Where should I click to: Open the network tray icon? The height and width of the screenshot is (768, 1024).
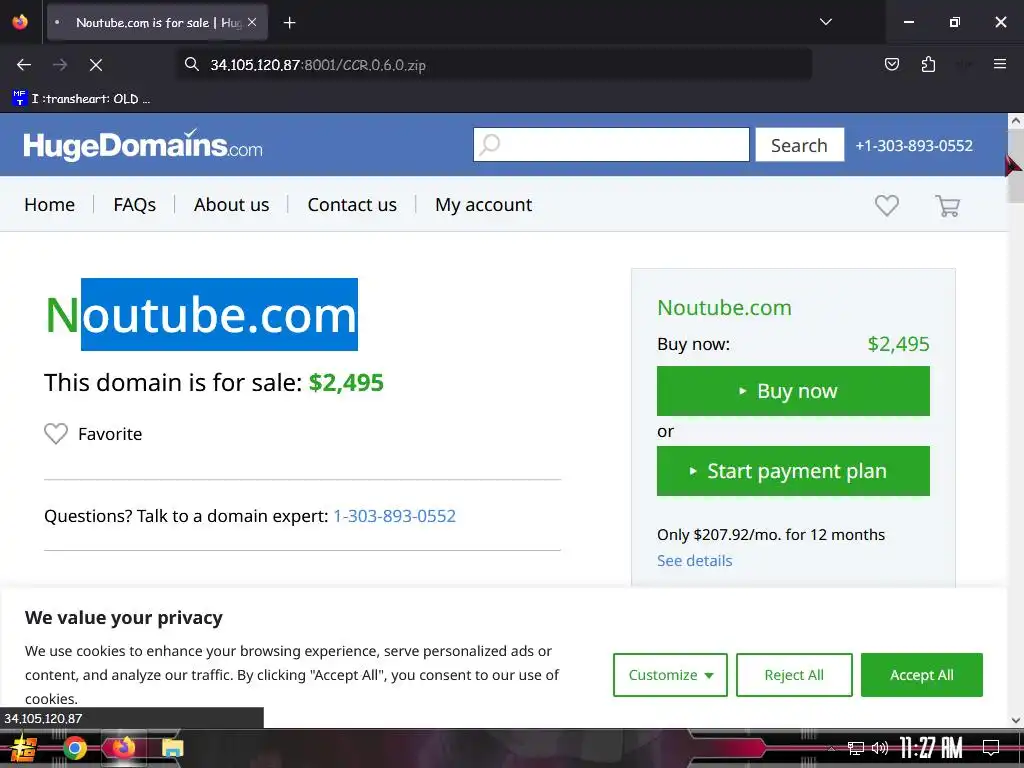[x=855, y=748]
